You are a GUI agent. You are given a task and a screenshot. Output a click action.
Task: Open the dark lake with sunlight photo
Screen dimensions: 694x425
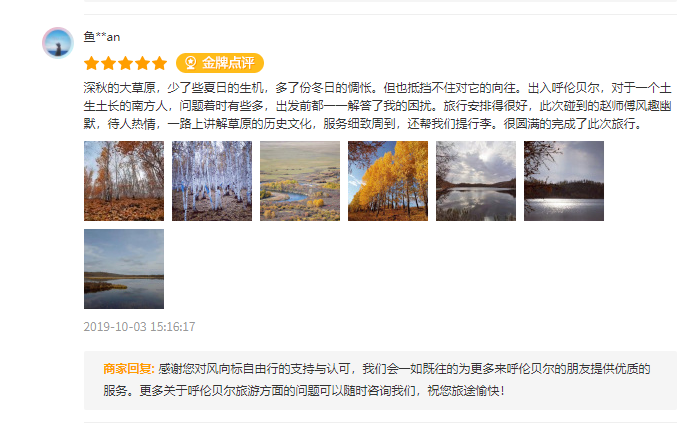pyautogui.click(x=564, y=181)
